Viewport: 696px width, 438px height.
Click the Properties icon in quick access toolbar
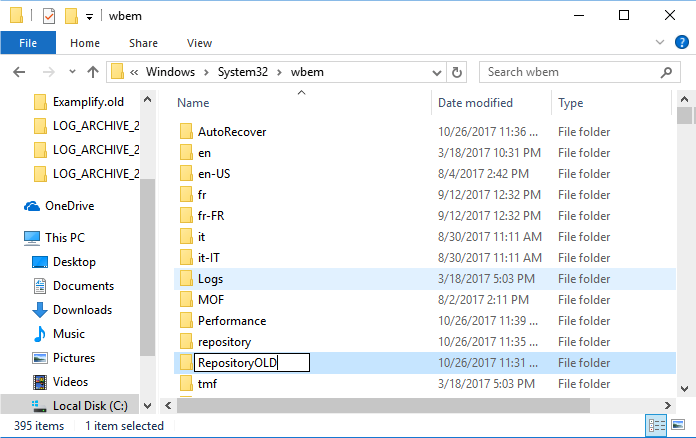click(49, 16)
